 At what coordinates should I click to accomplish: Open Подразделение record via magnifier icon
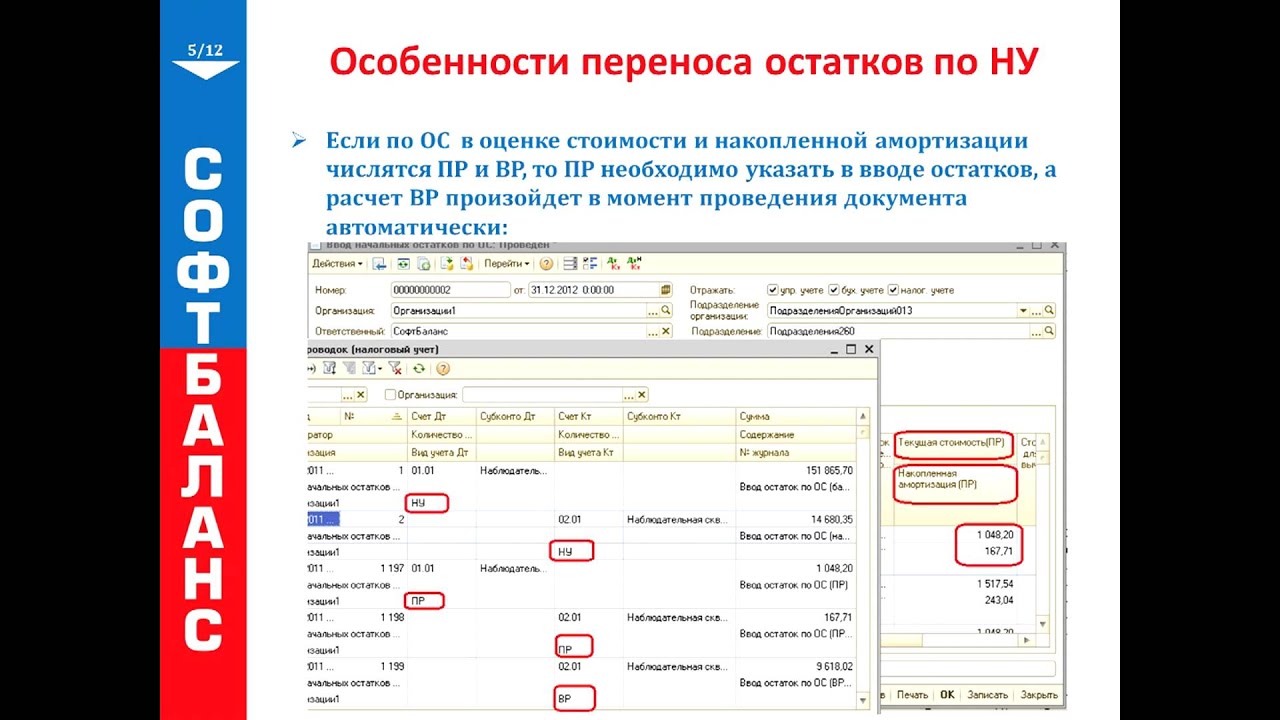click(x=1049, y=331)
